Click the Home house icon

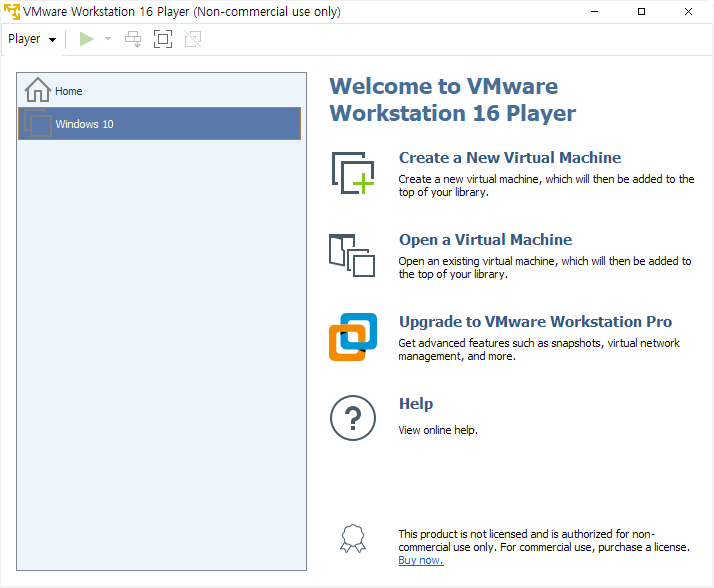(x=38, y=90)
